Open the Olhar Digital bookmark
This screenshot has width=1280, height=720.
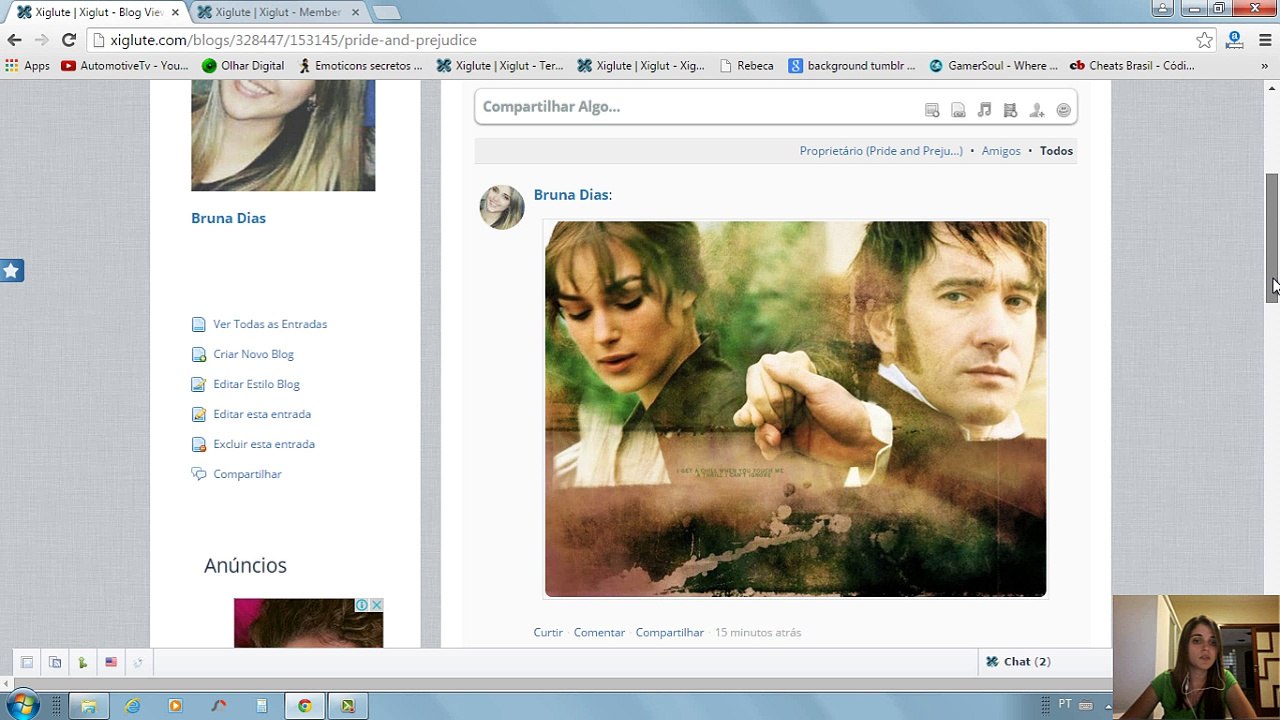click(243, 65)
